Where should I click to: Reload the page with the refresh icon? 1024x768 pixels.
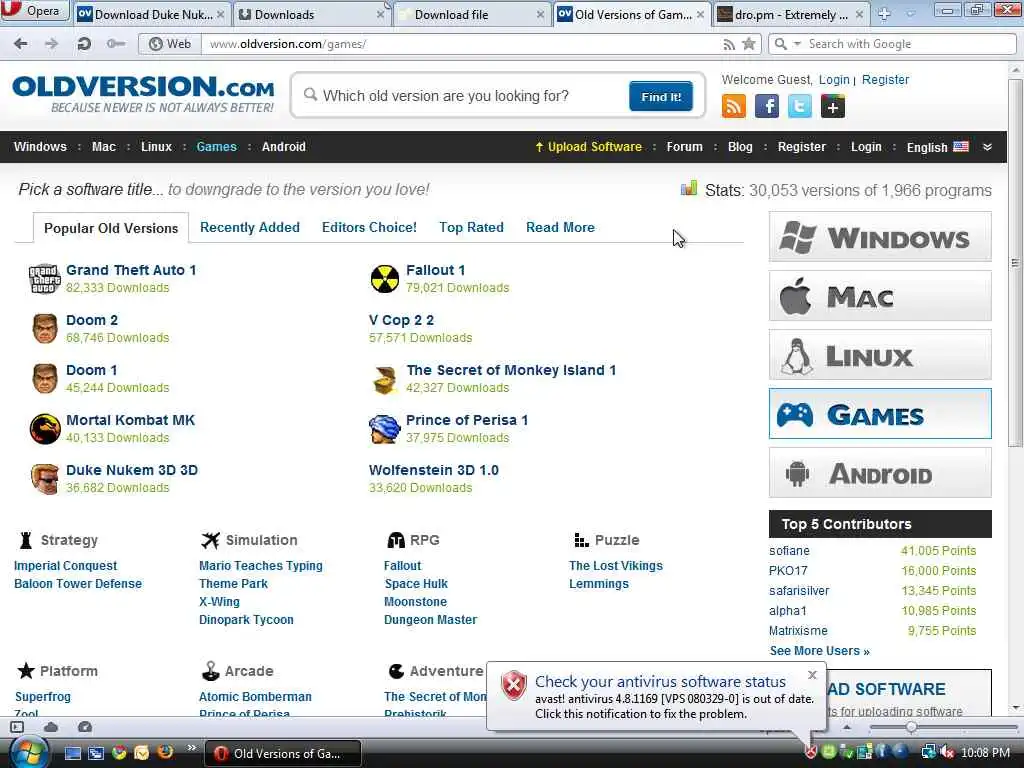84,44
